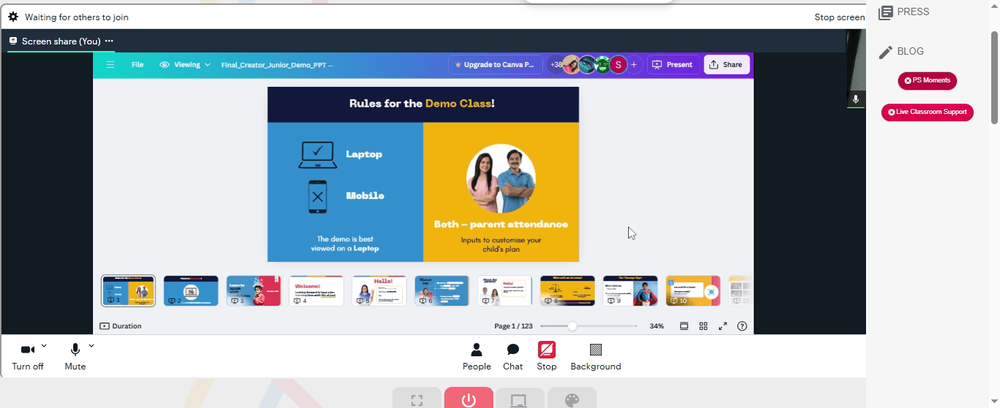The height and width of the screenshot is (408, 1000).
Task: Click the Canva fullscreen arrows icon
Action: point(723,326)
